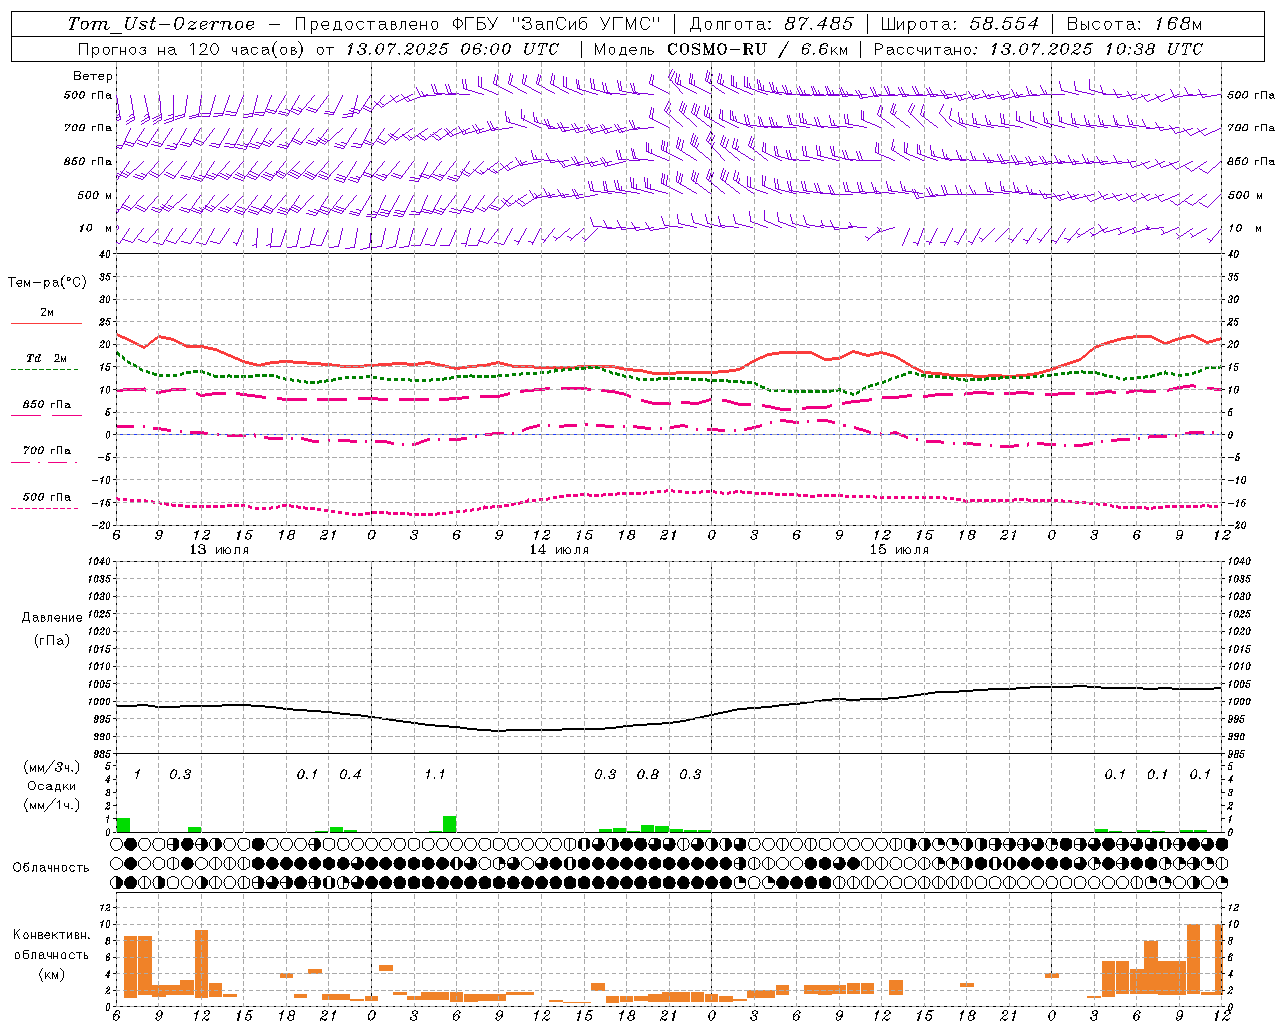Click Рассчитано: 13.07.2025 10:38 UTC text

[1038, 49]
